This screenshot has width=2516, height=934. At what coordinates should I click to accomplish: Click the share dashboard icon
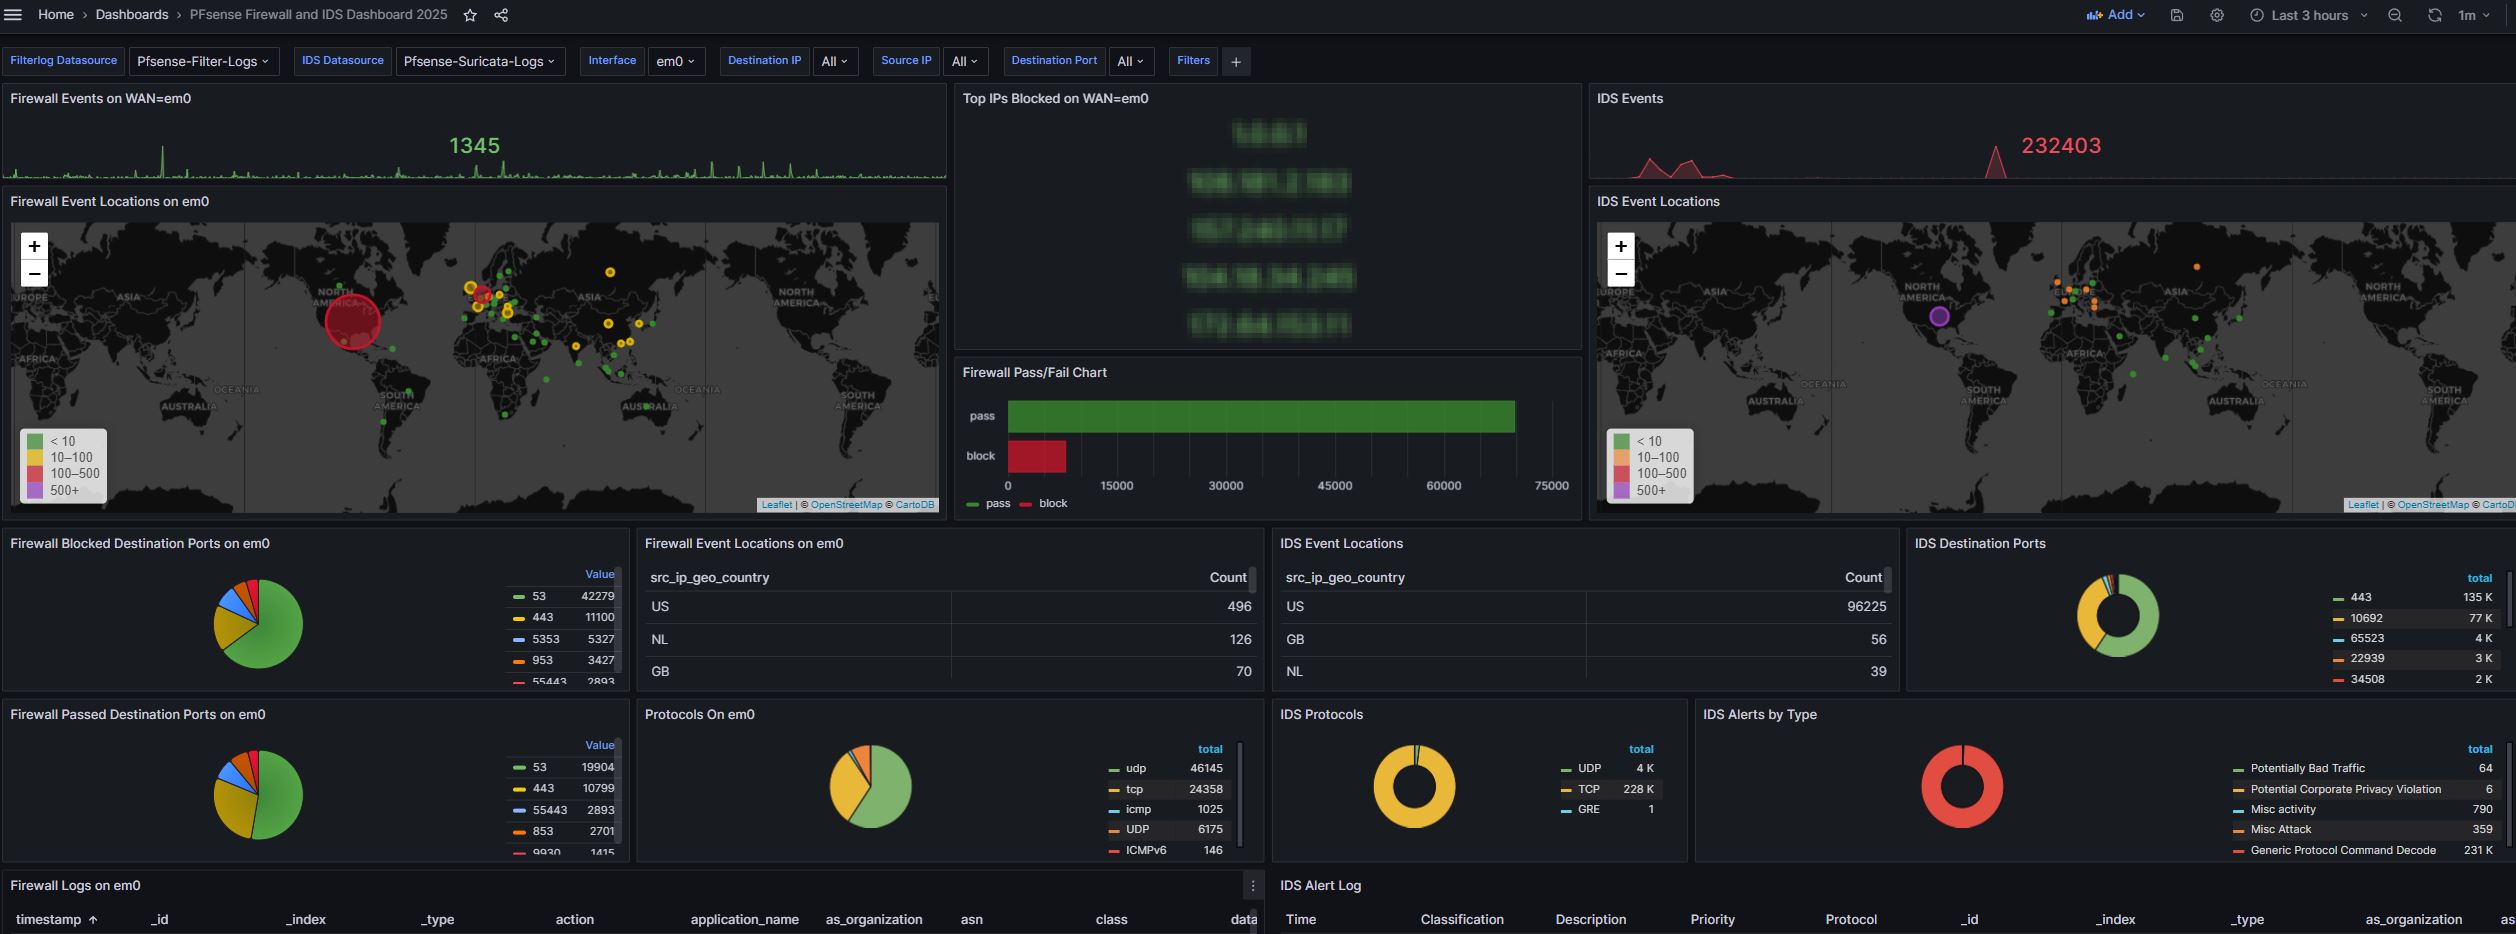[501, 15]
